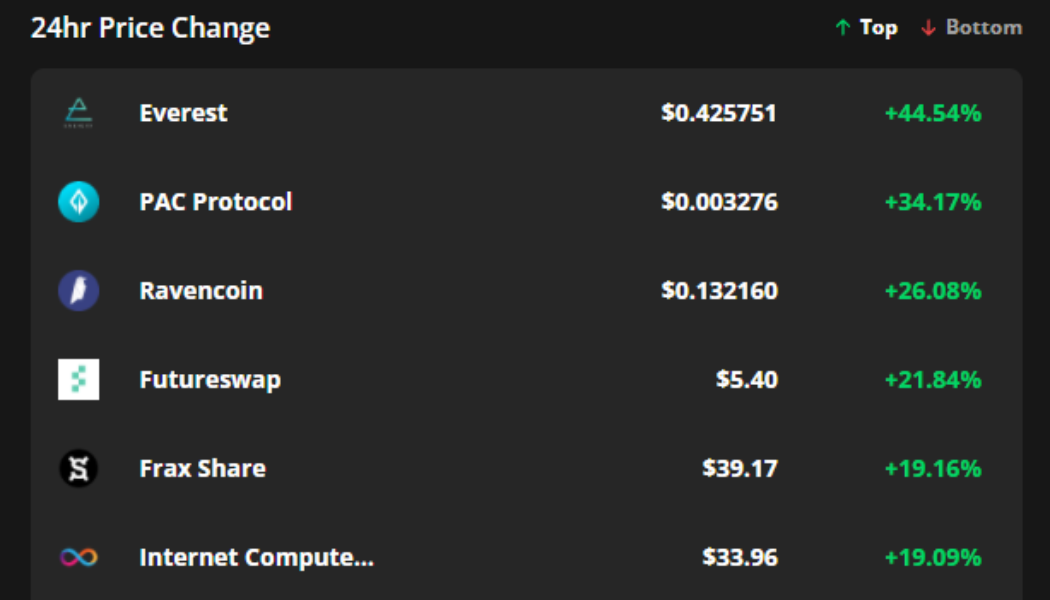Viewport: 1050px width, 600px height.
Task: Click the PAC Protocol coin icon
Action: (78, 202)
